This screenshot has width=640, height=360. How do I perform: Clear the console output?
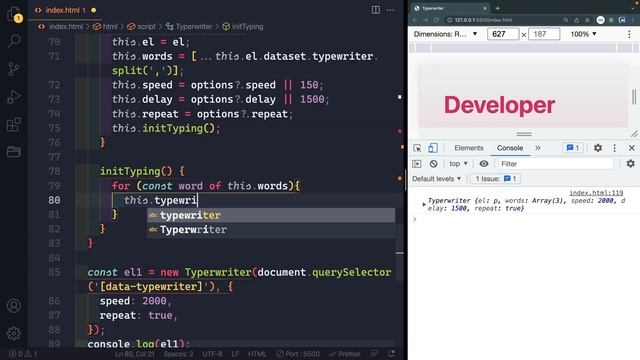(433, 164)
